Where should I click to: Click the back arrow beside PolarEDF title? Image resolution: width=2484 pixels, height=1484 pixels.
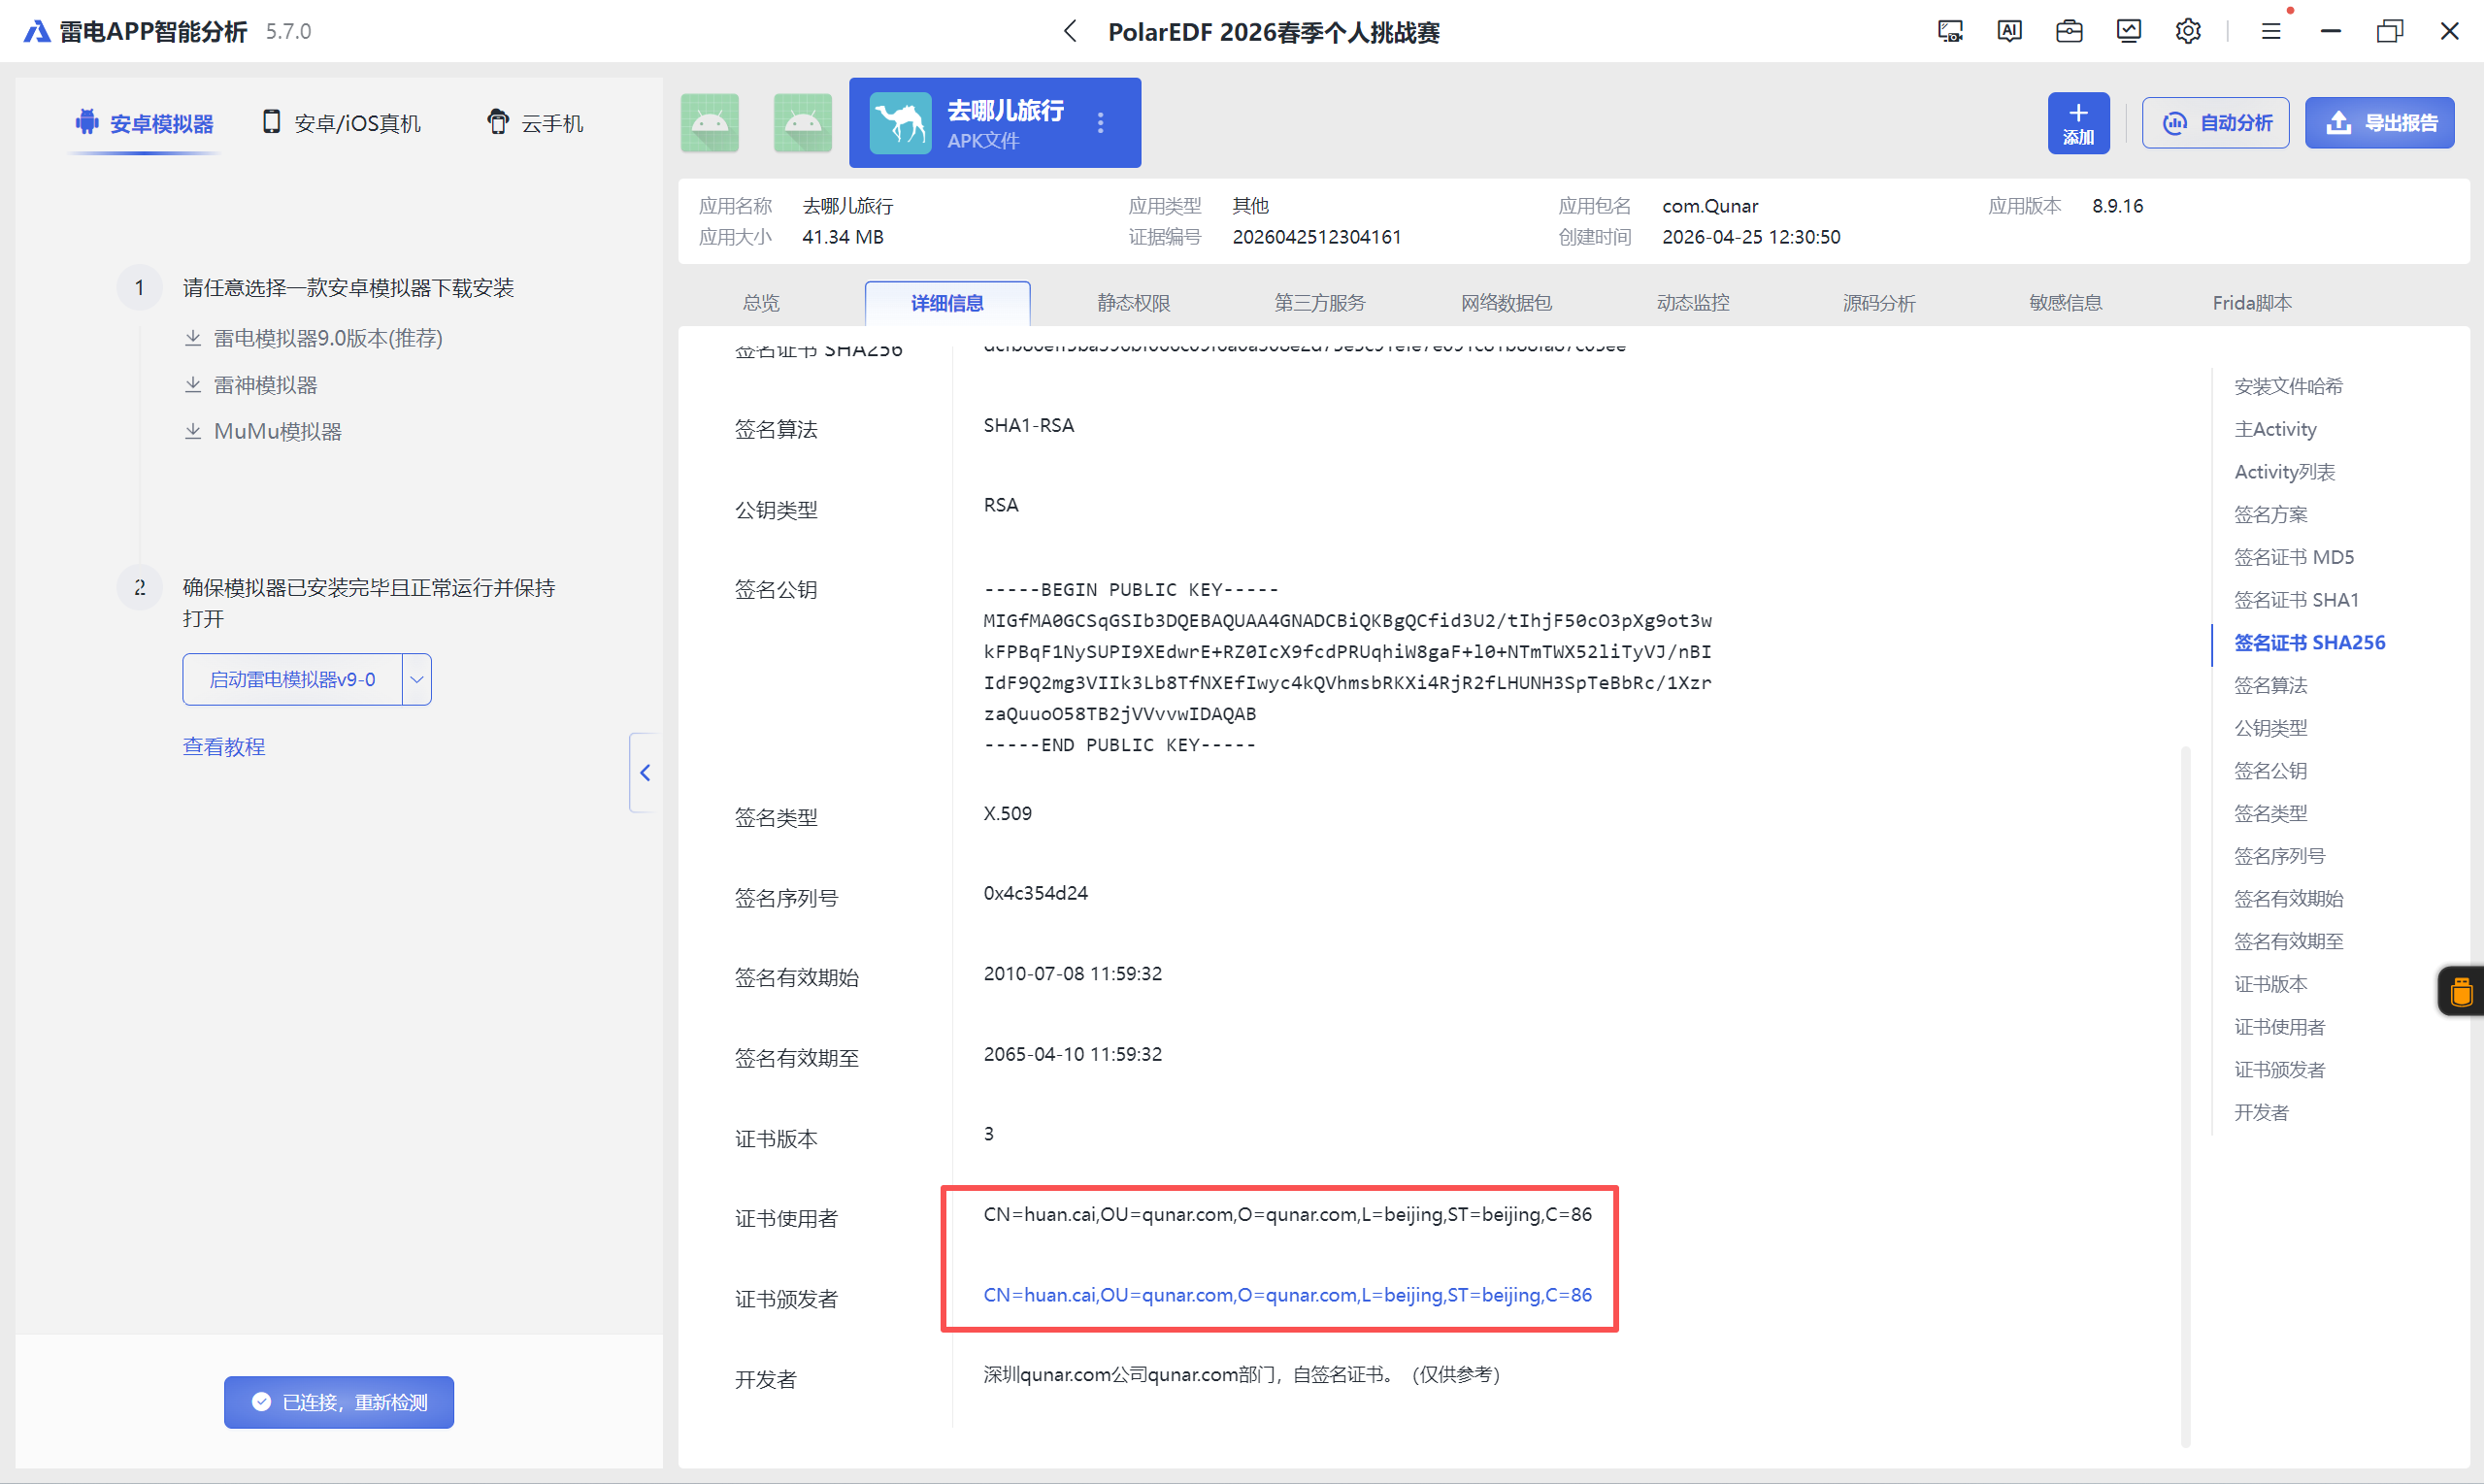pyautogui.click(x=1070, y=32)
